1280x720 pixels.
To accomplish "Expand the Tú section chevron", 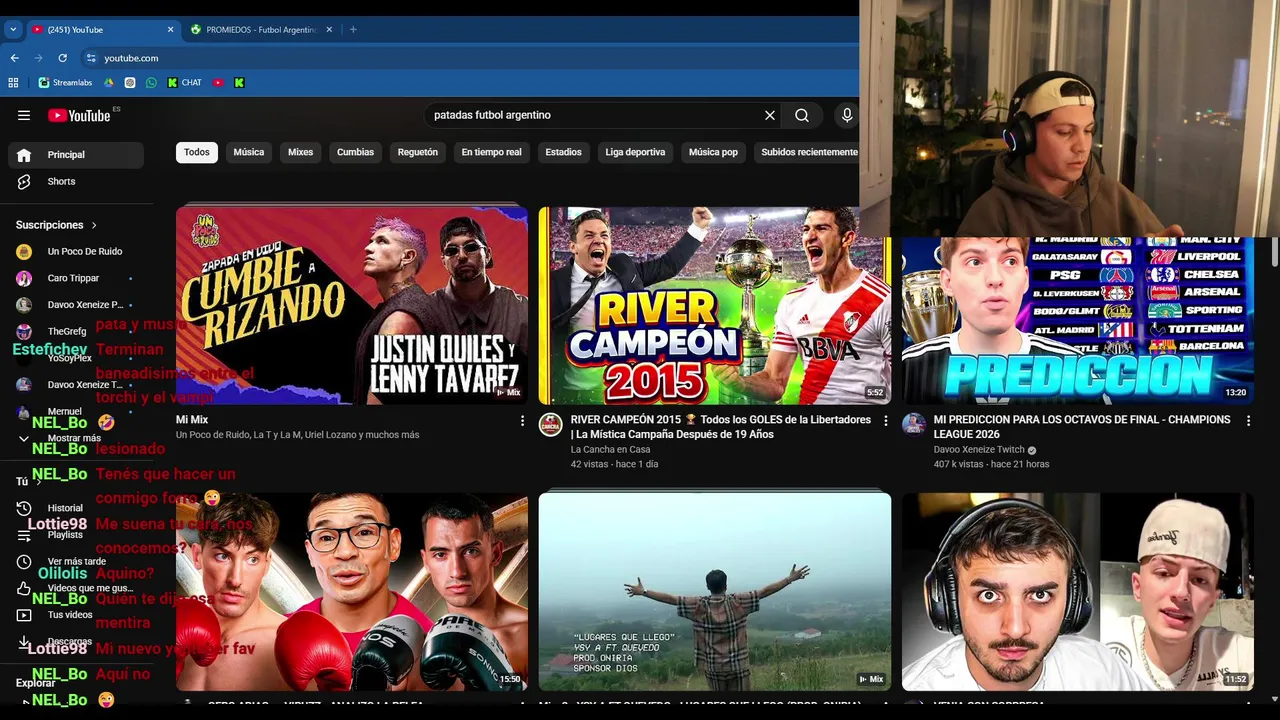I will [38, 481].
